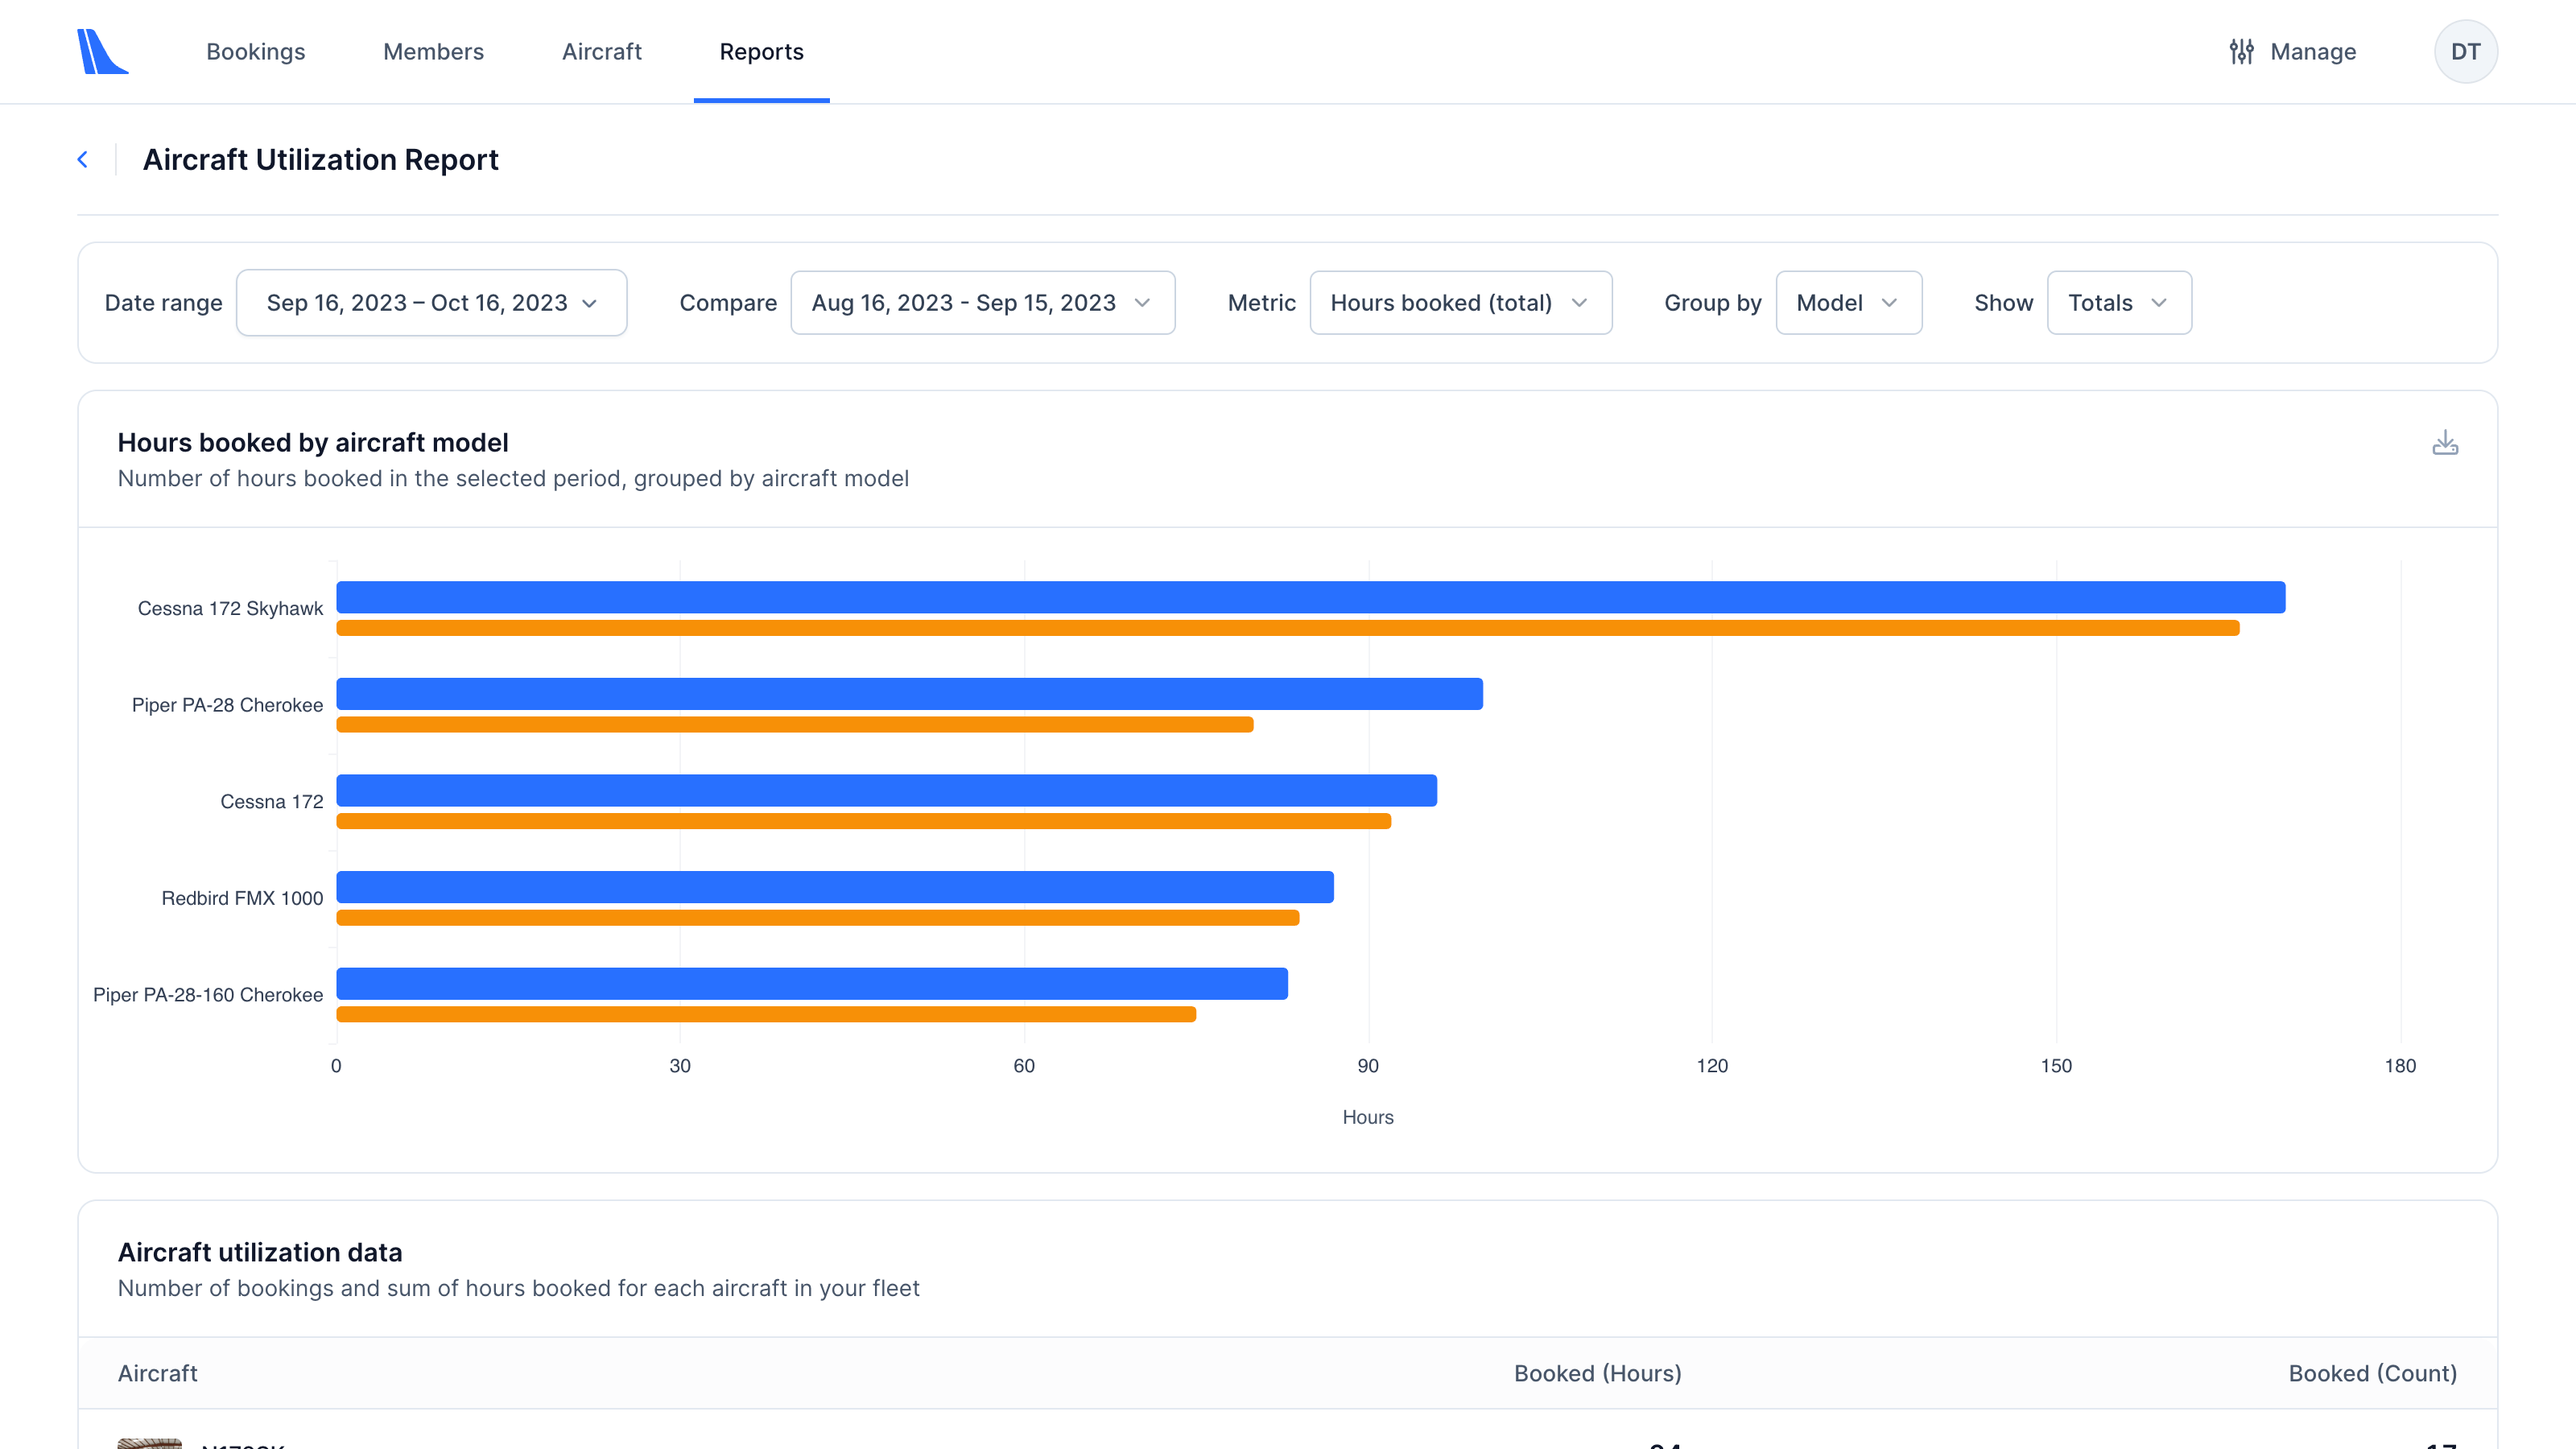Click the back chevron beside report title
The height and width of the screenshot is (1449, 2576).
(x=83, y=160)
